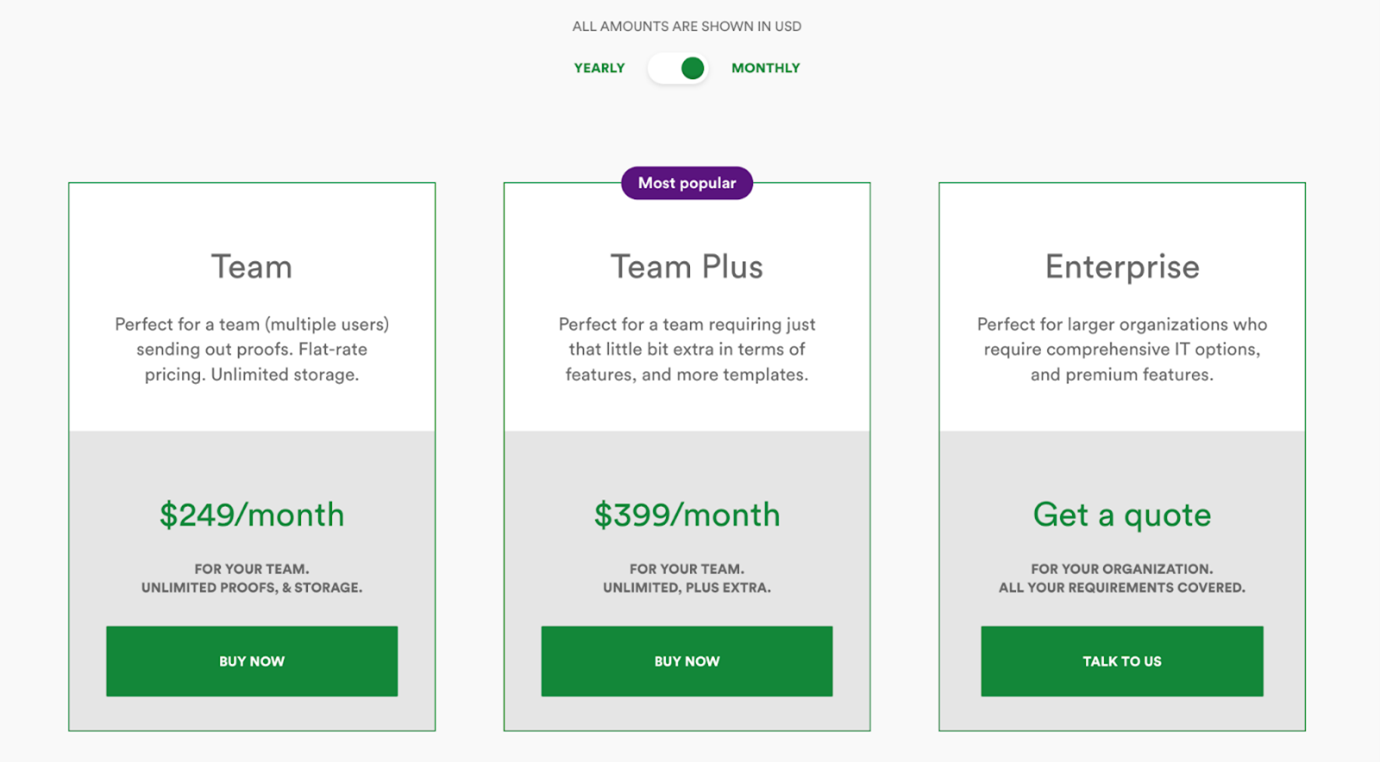Click the Most popular badge
Screen dimensions: 1380x762
click(x=686, y=182)
